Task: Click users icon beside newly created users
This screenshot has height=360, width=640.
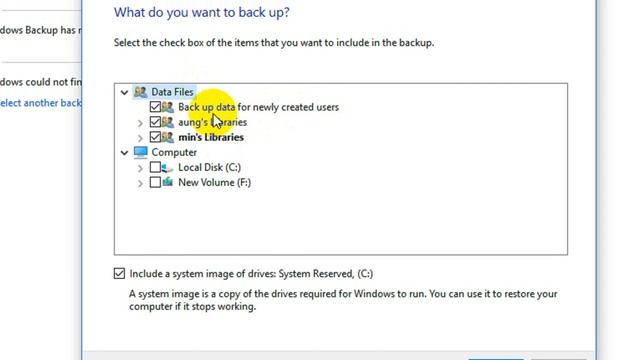Action: coord(167,107)
